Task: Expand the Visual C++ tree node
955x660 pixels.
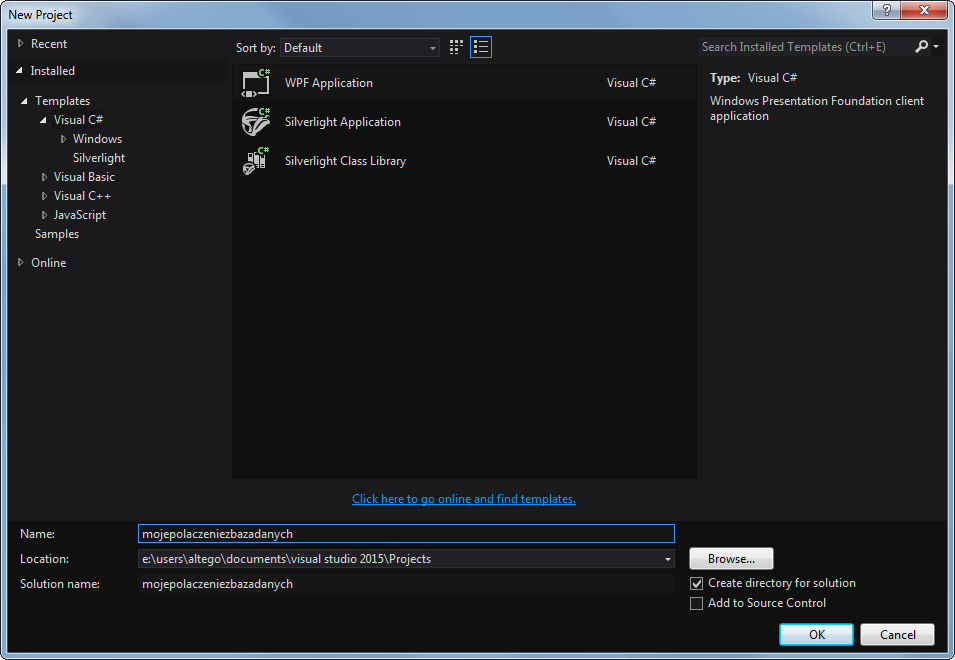Action: click(44, 196)
